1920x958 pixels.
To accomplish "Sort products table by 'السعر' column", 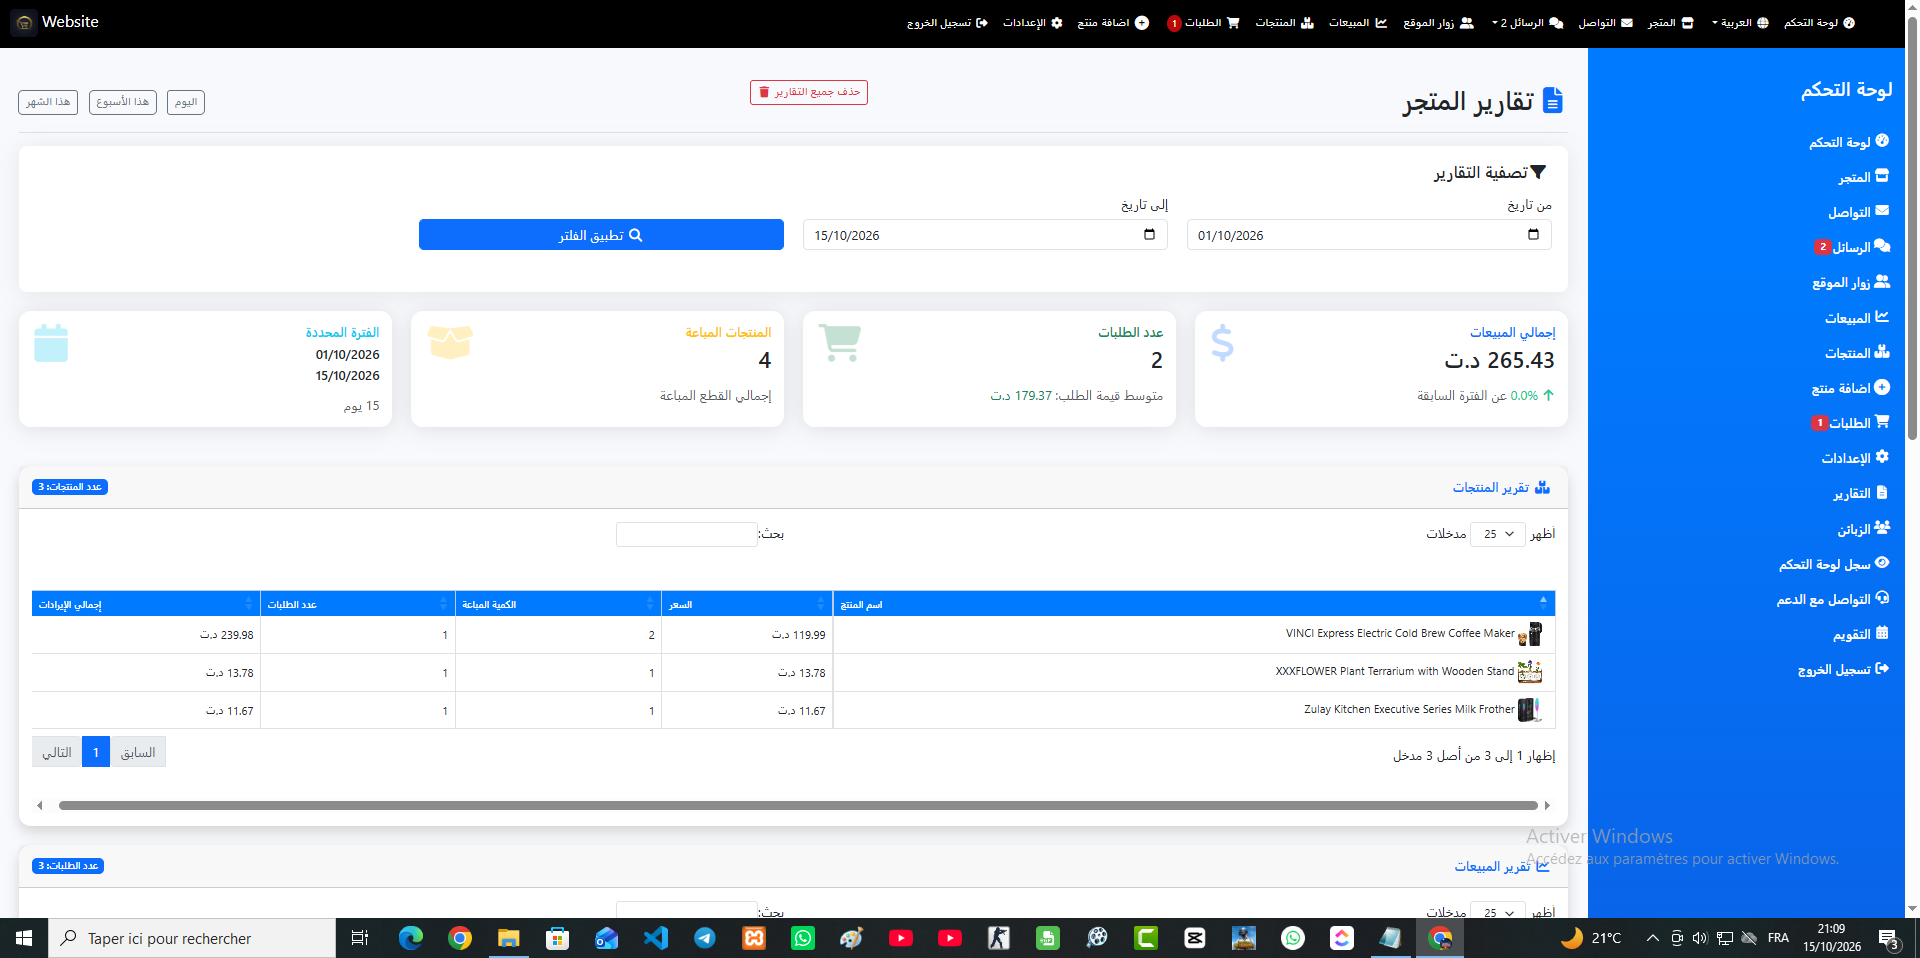I will click(x=747, y=604).
